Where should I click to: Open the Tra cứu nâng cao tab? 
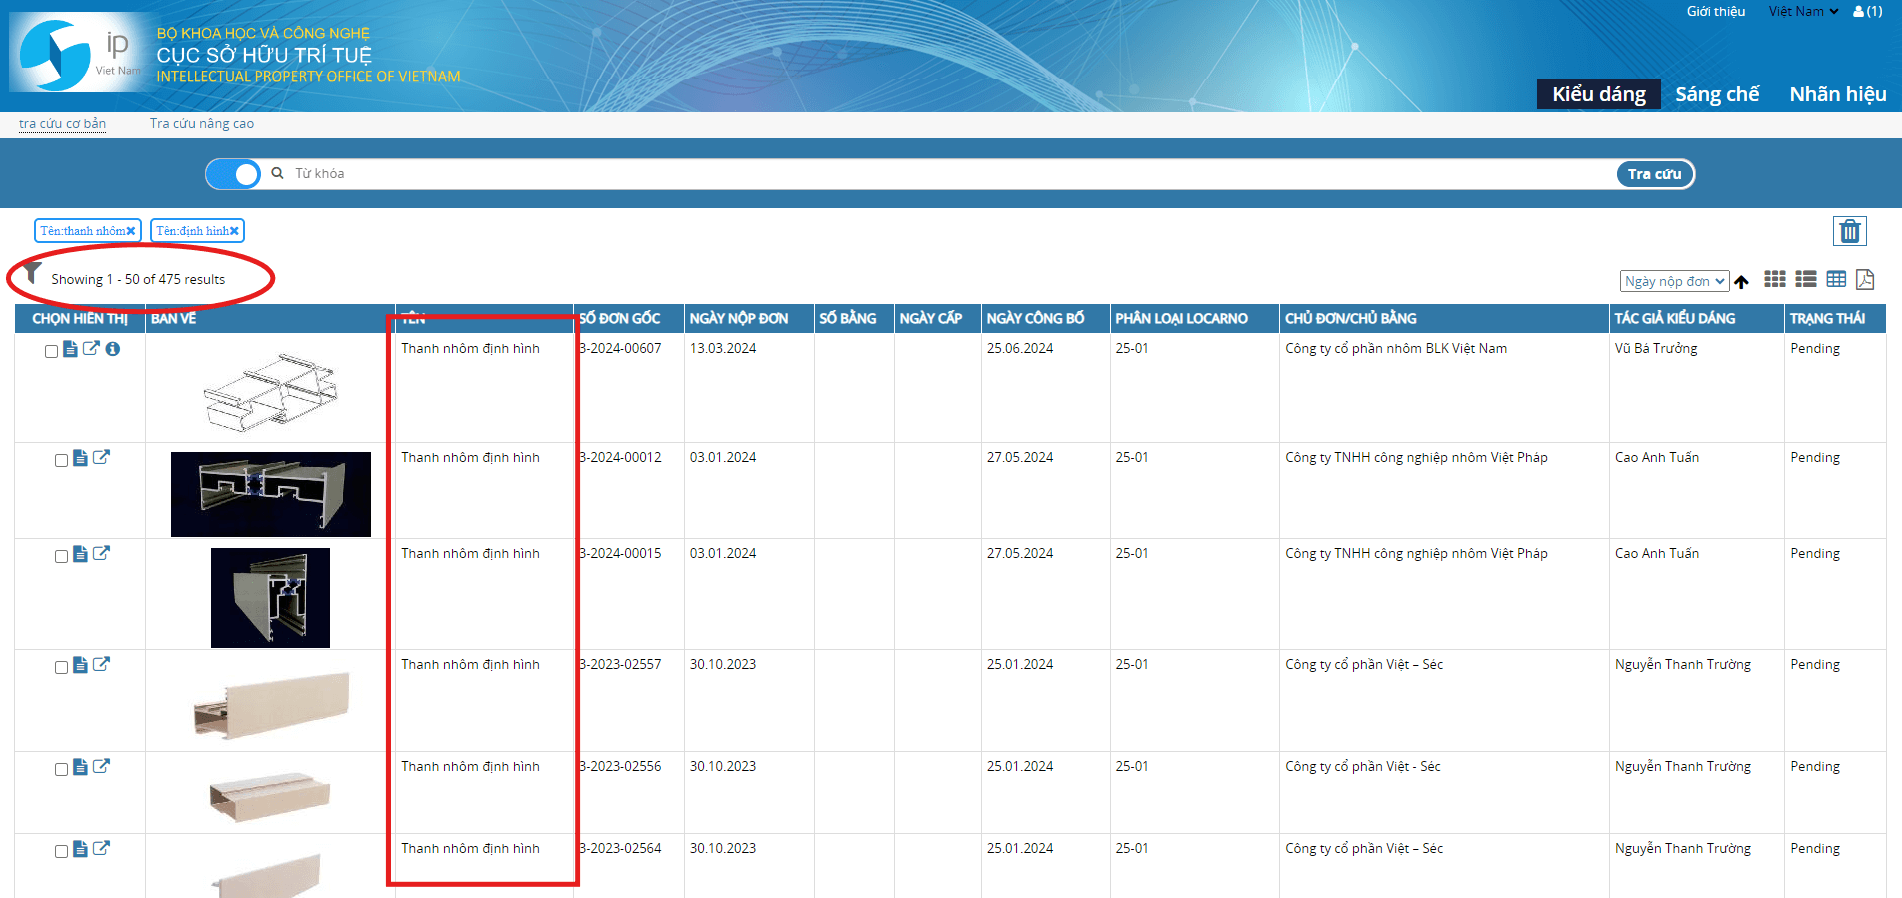click(201, 124)
